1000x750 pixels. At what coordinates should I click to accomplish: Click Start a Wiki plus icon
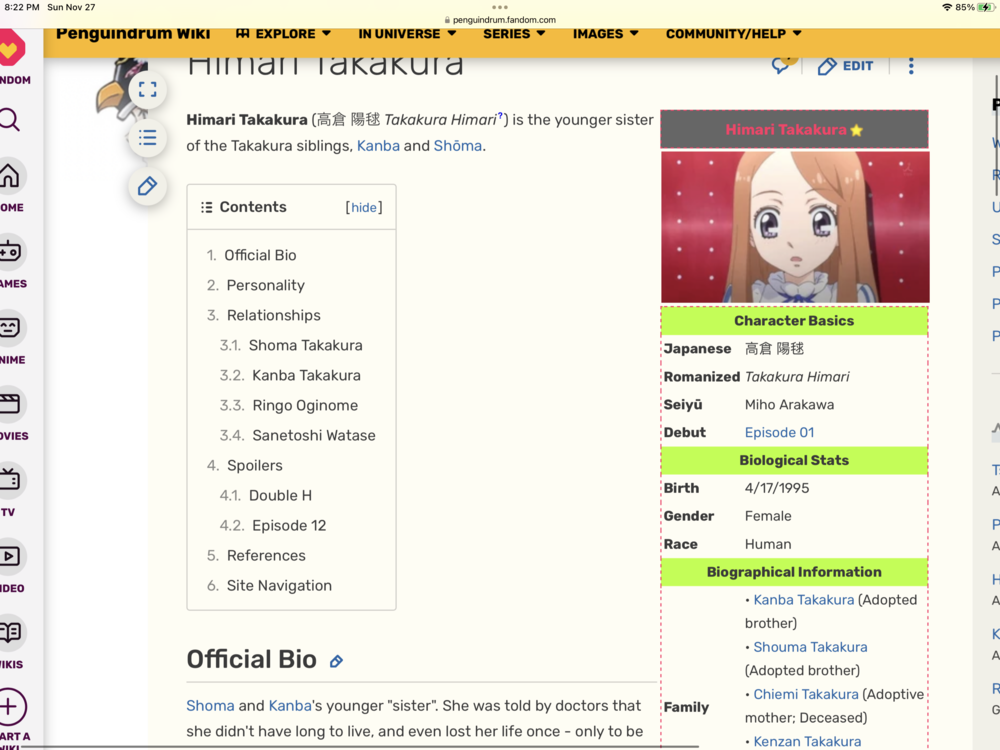pyautogui.click(x=10, y=707)
